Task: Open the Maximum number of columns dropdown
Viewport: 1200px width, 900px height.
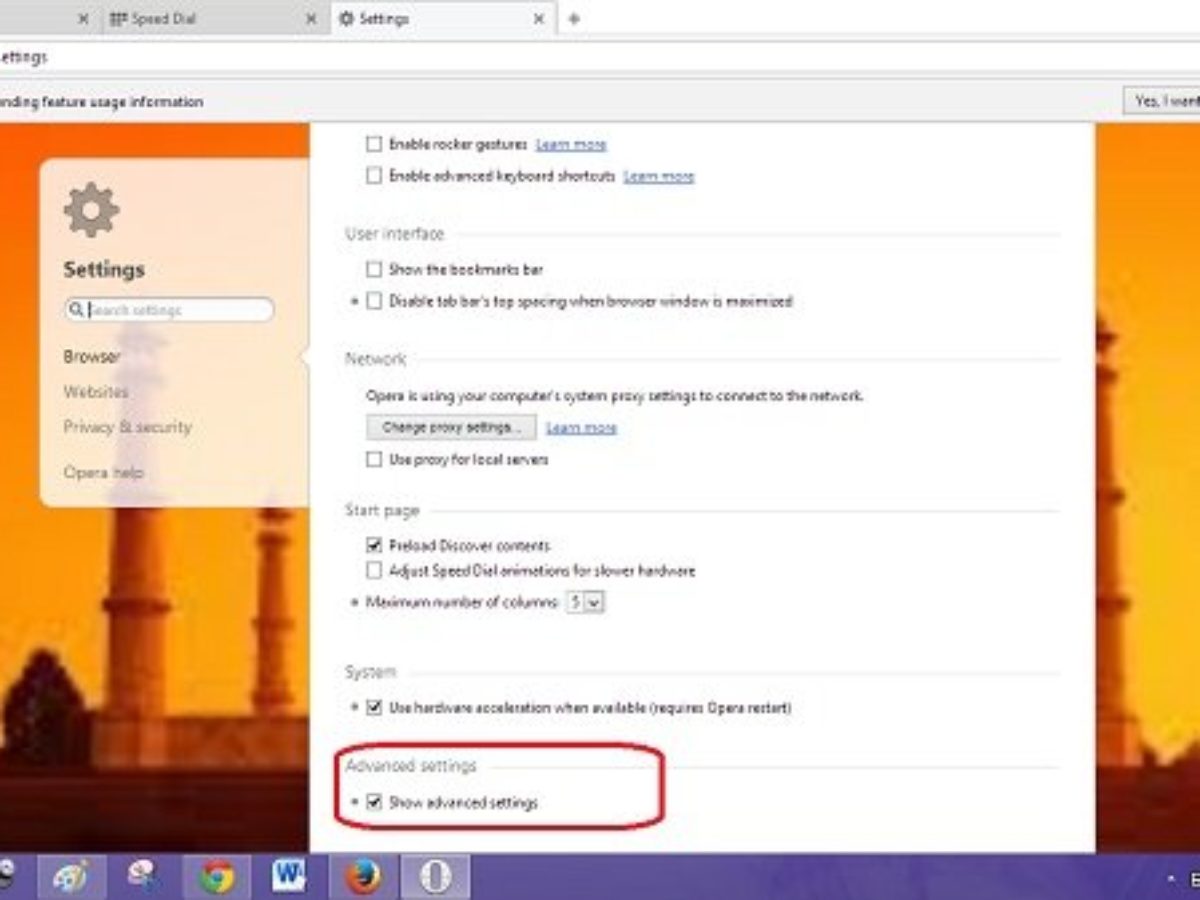Action: click(585, 602)
